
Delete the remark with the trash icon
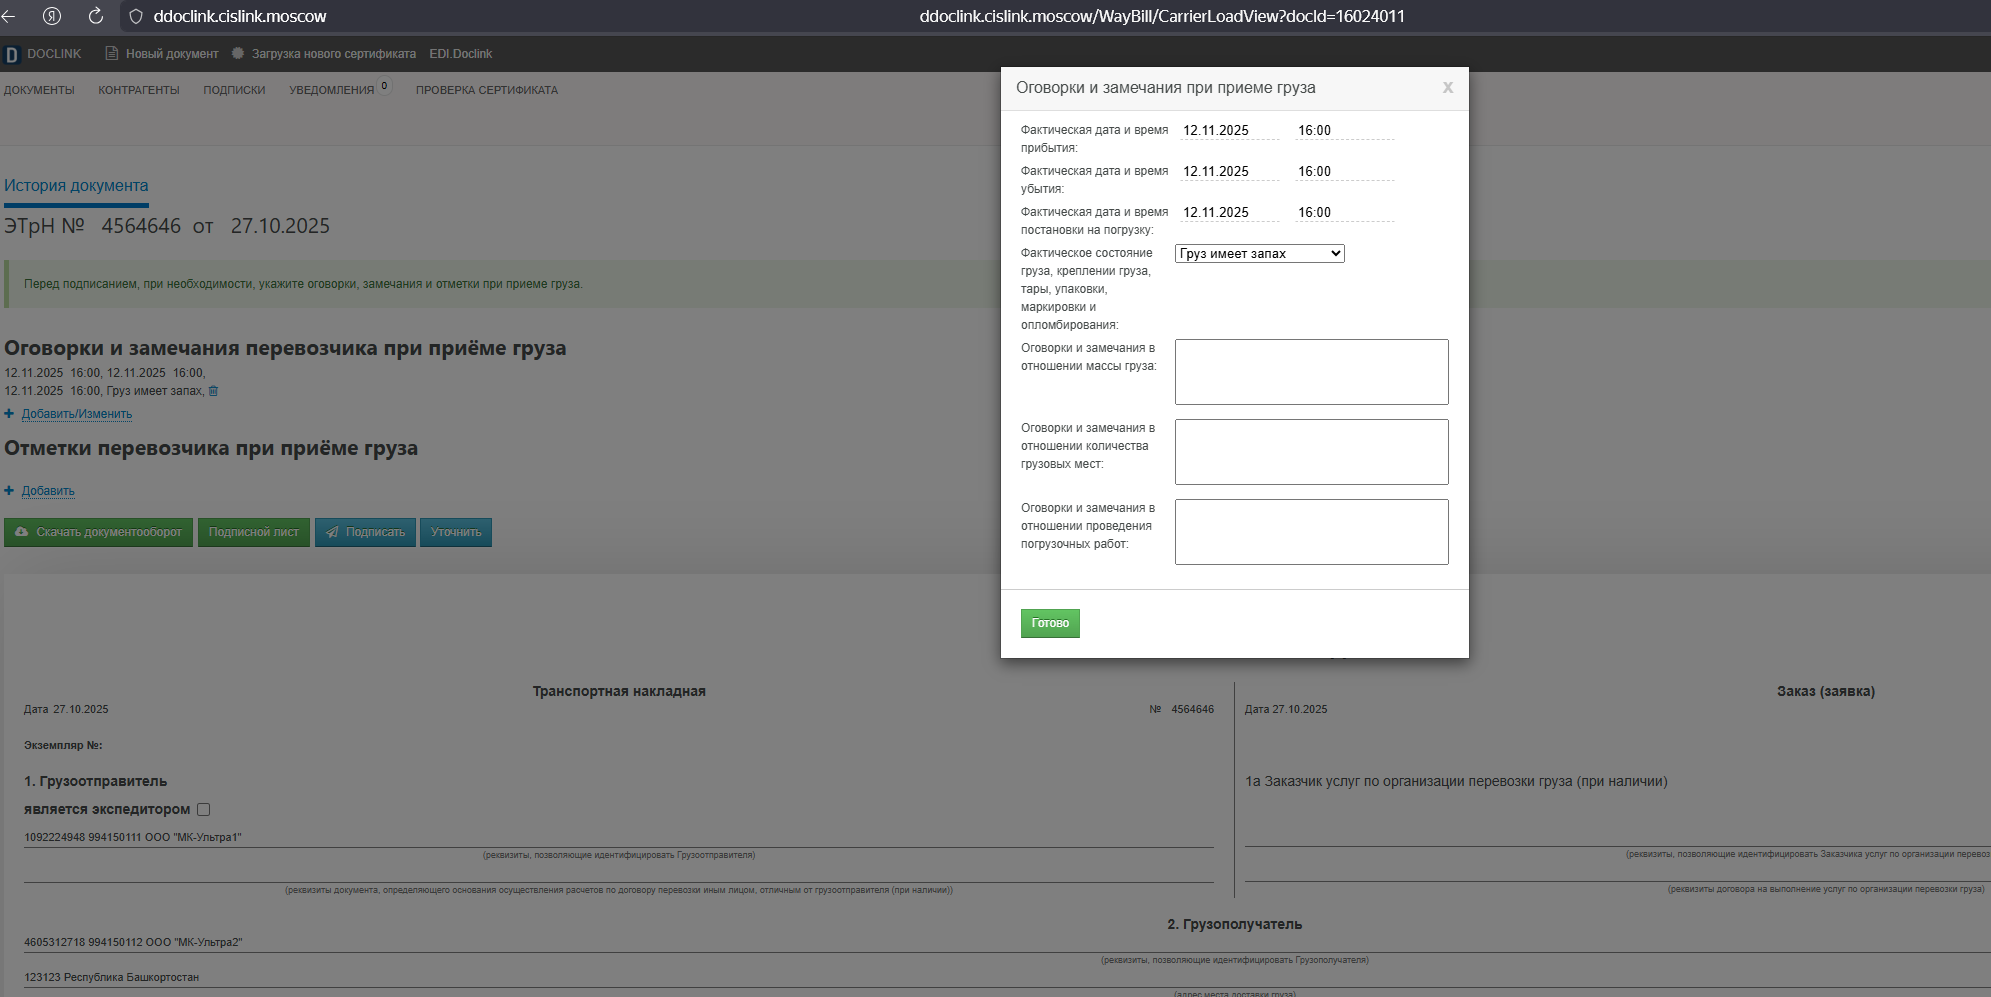pos(213,391)
